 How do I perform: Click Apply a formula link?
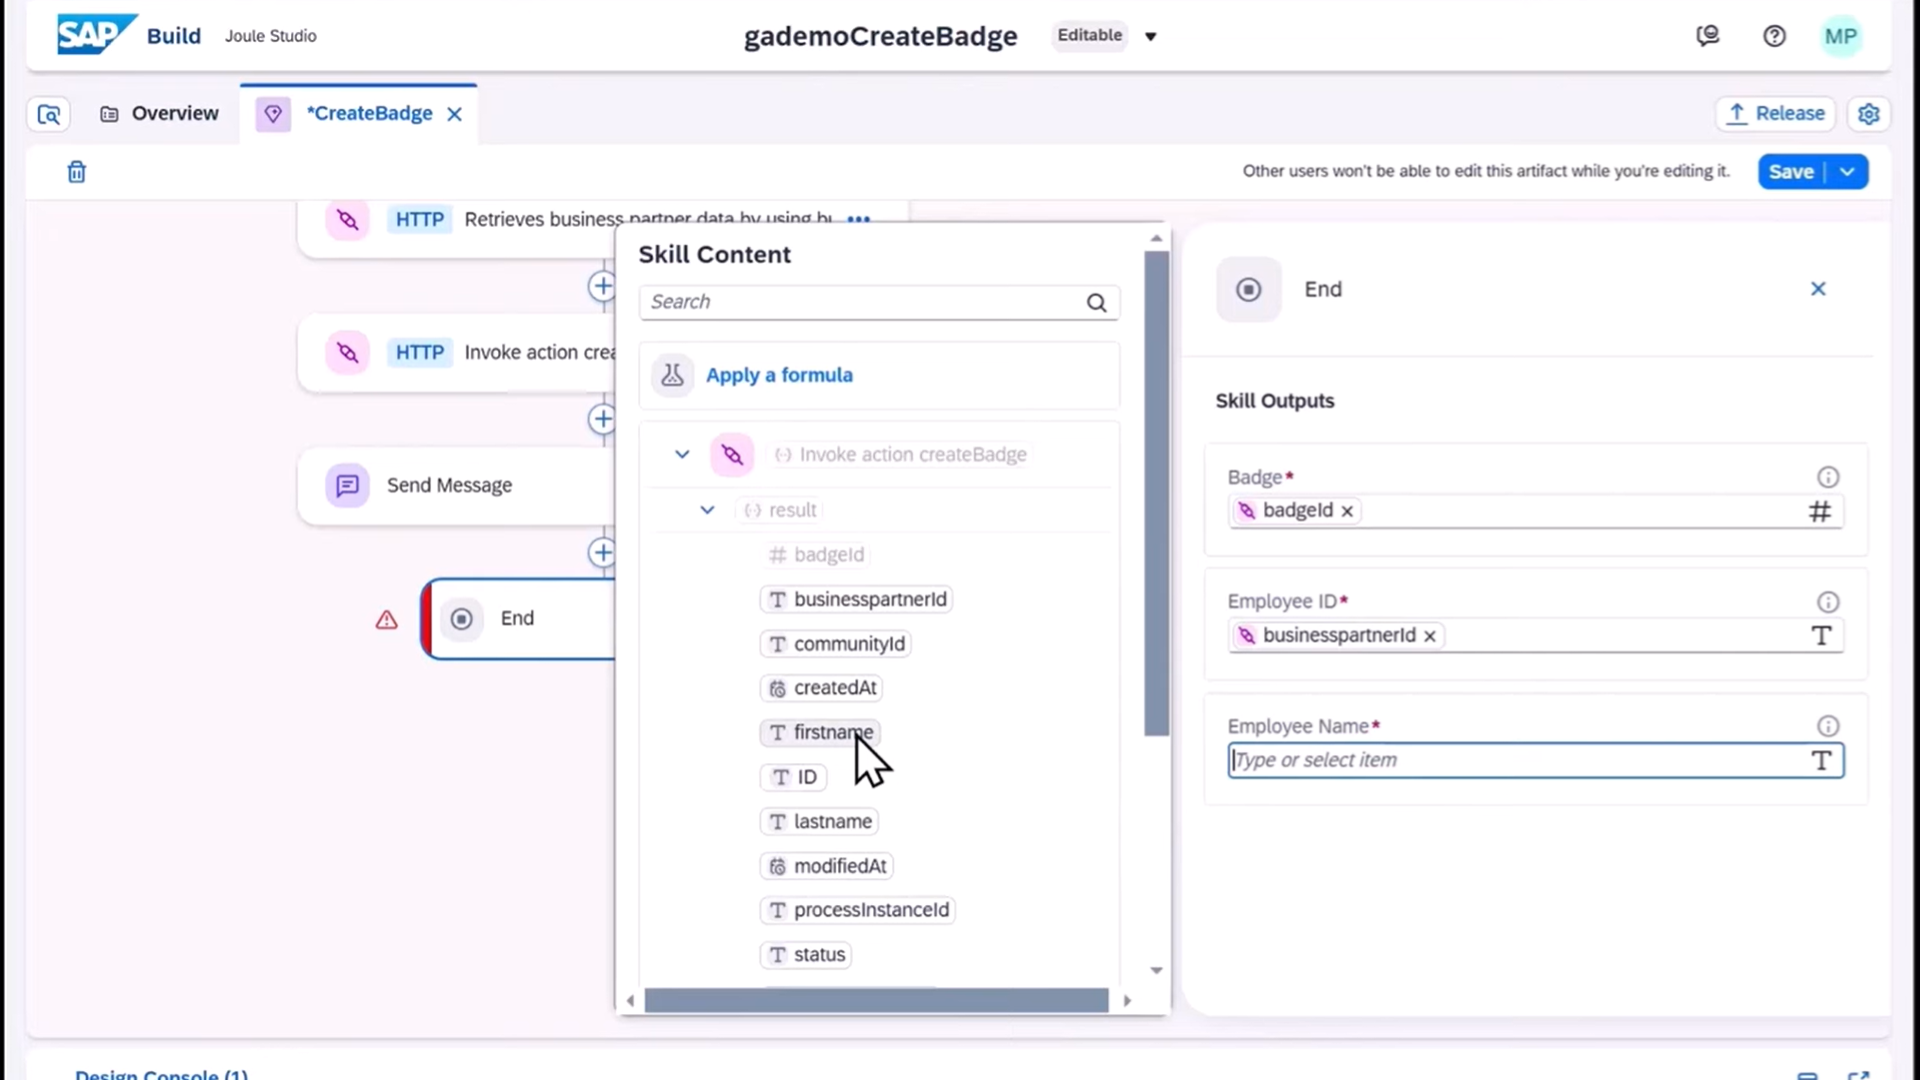coord(779,376)
